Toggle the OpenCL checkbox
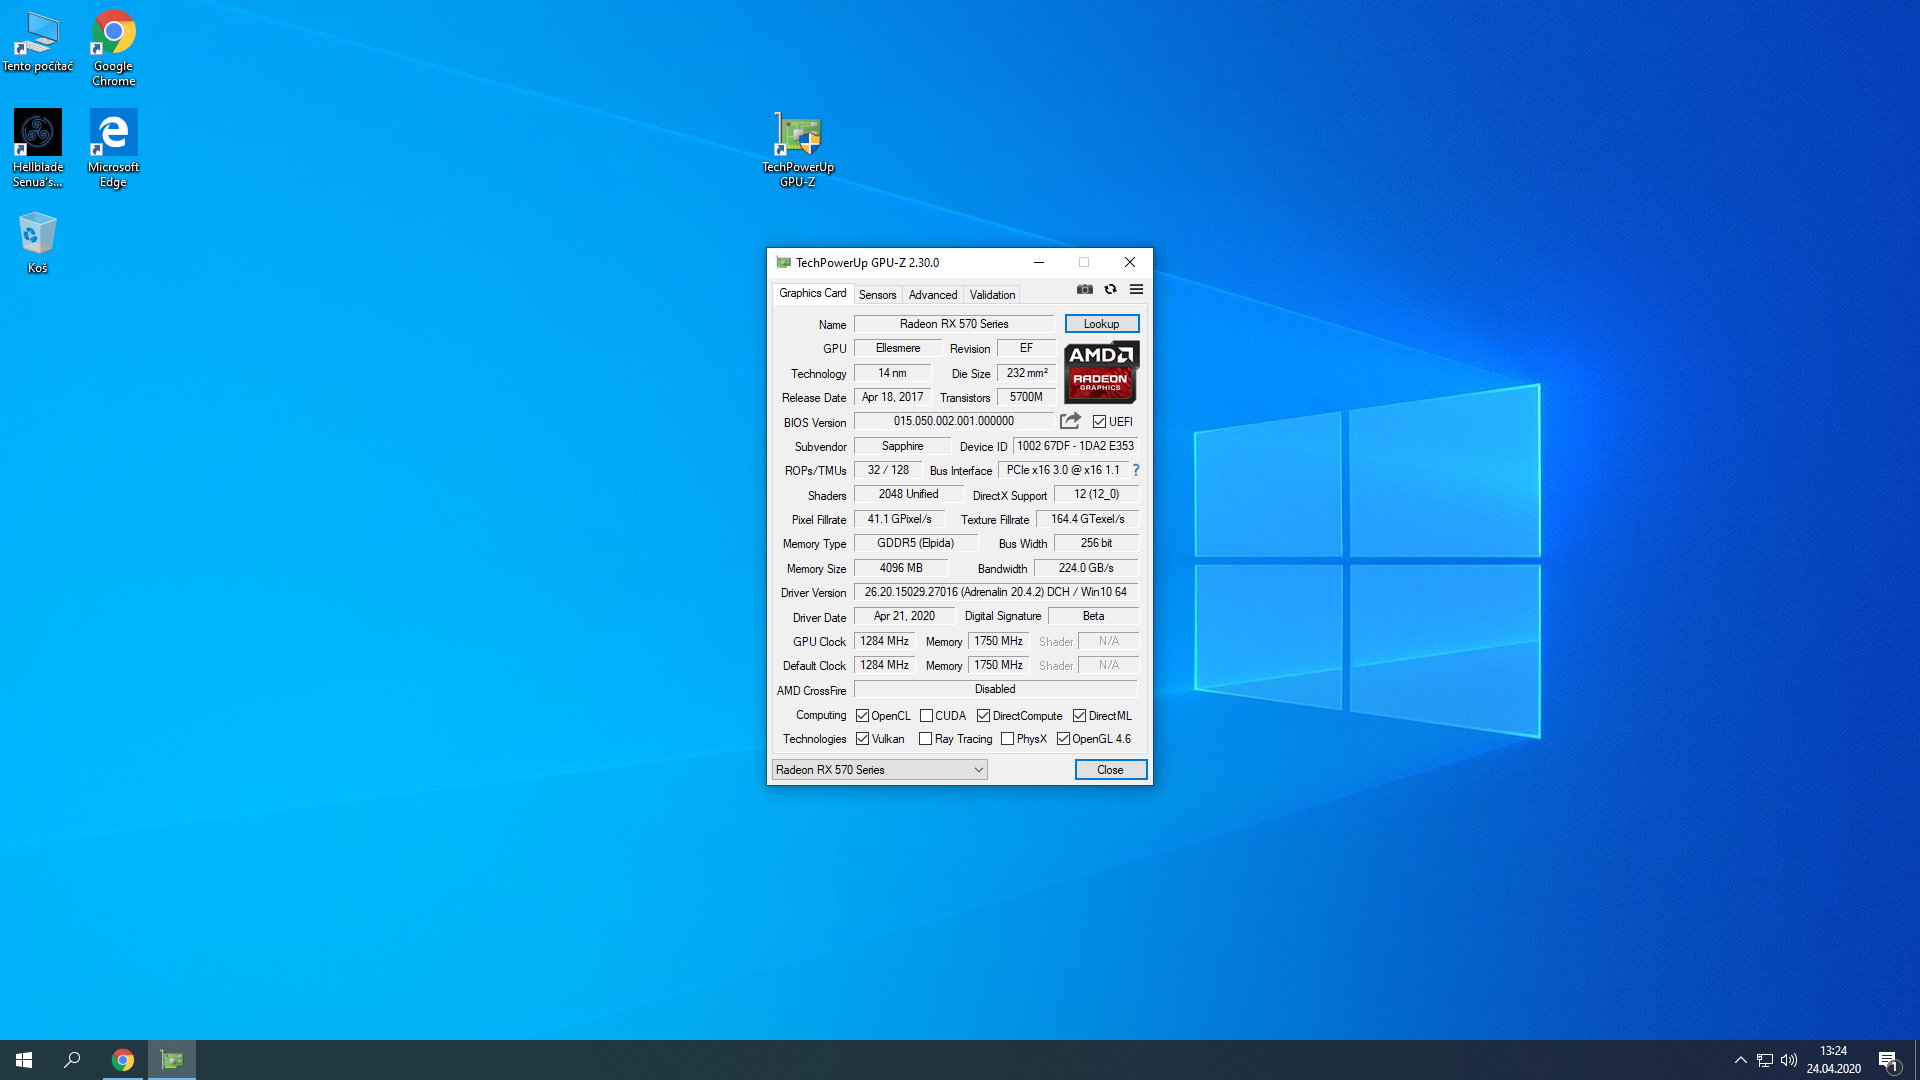 pyautogui.click(x=862, y=716)
